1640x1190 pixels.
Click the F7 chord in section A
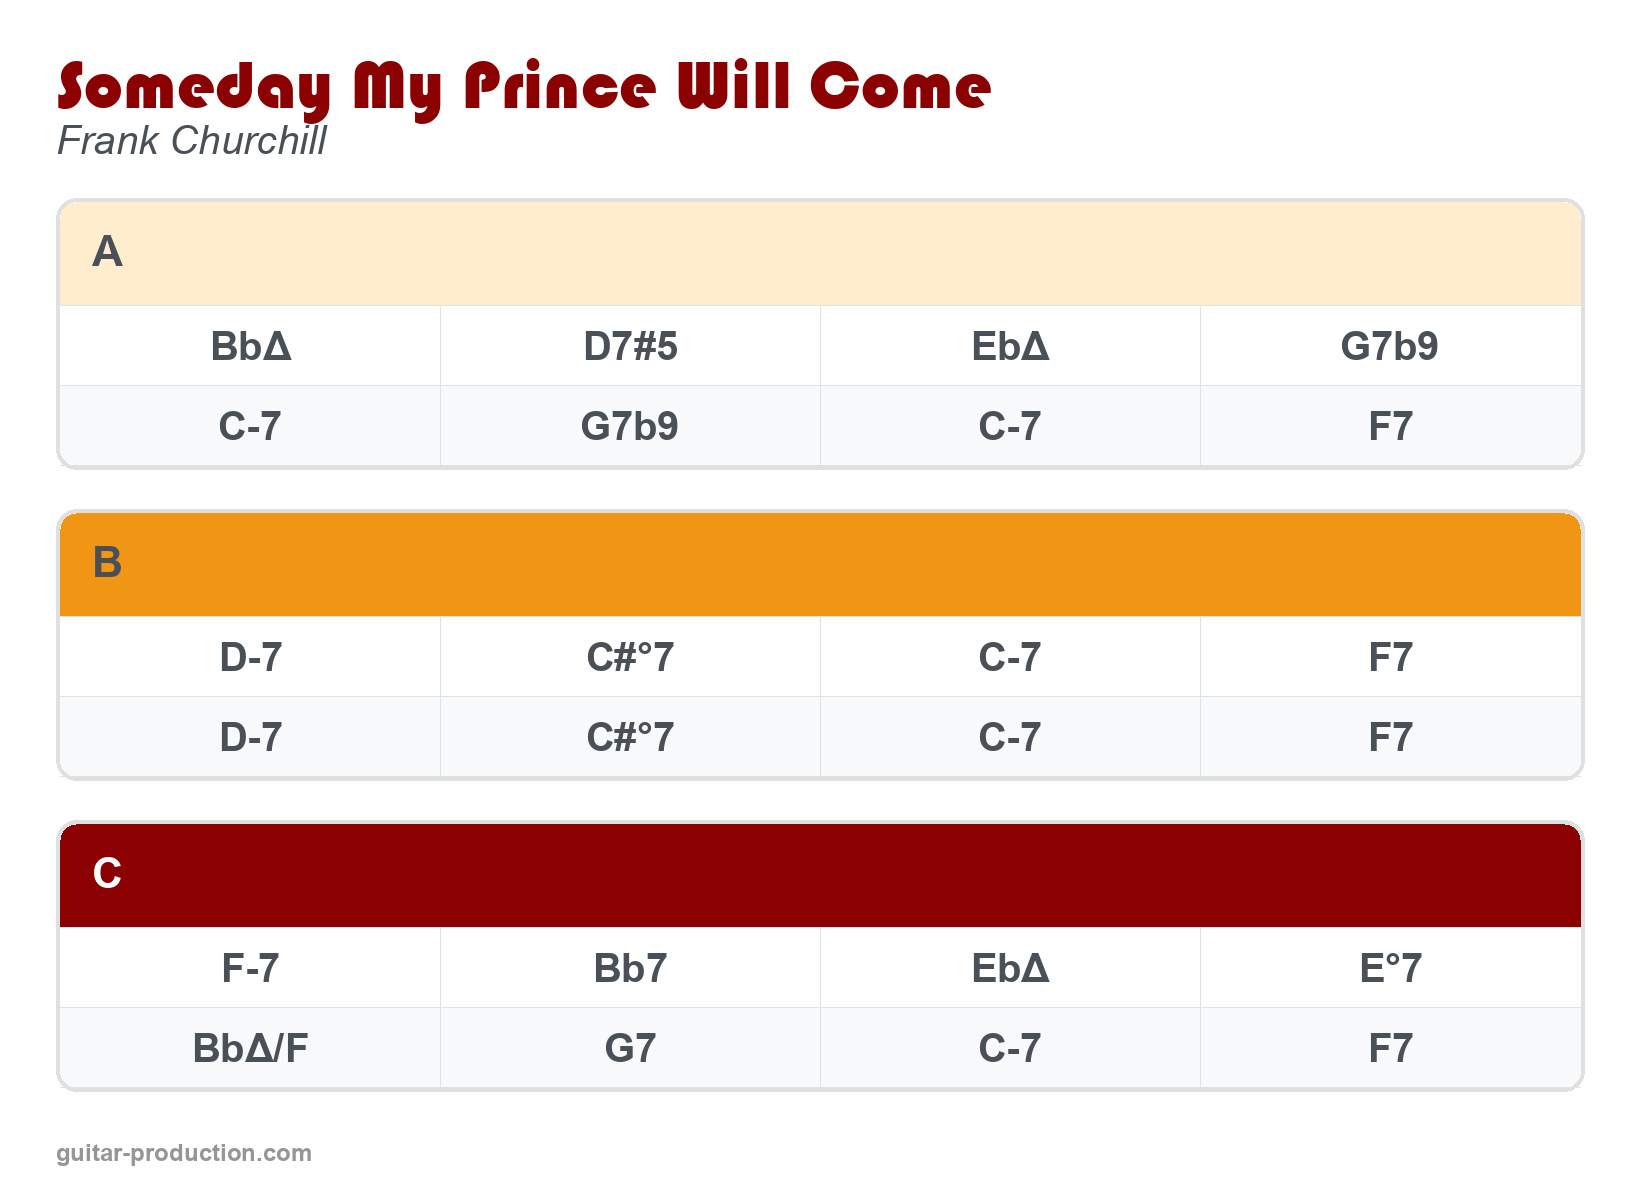coord(1390,426)
